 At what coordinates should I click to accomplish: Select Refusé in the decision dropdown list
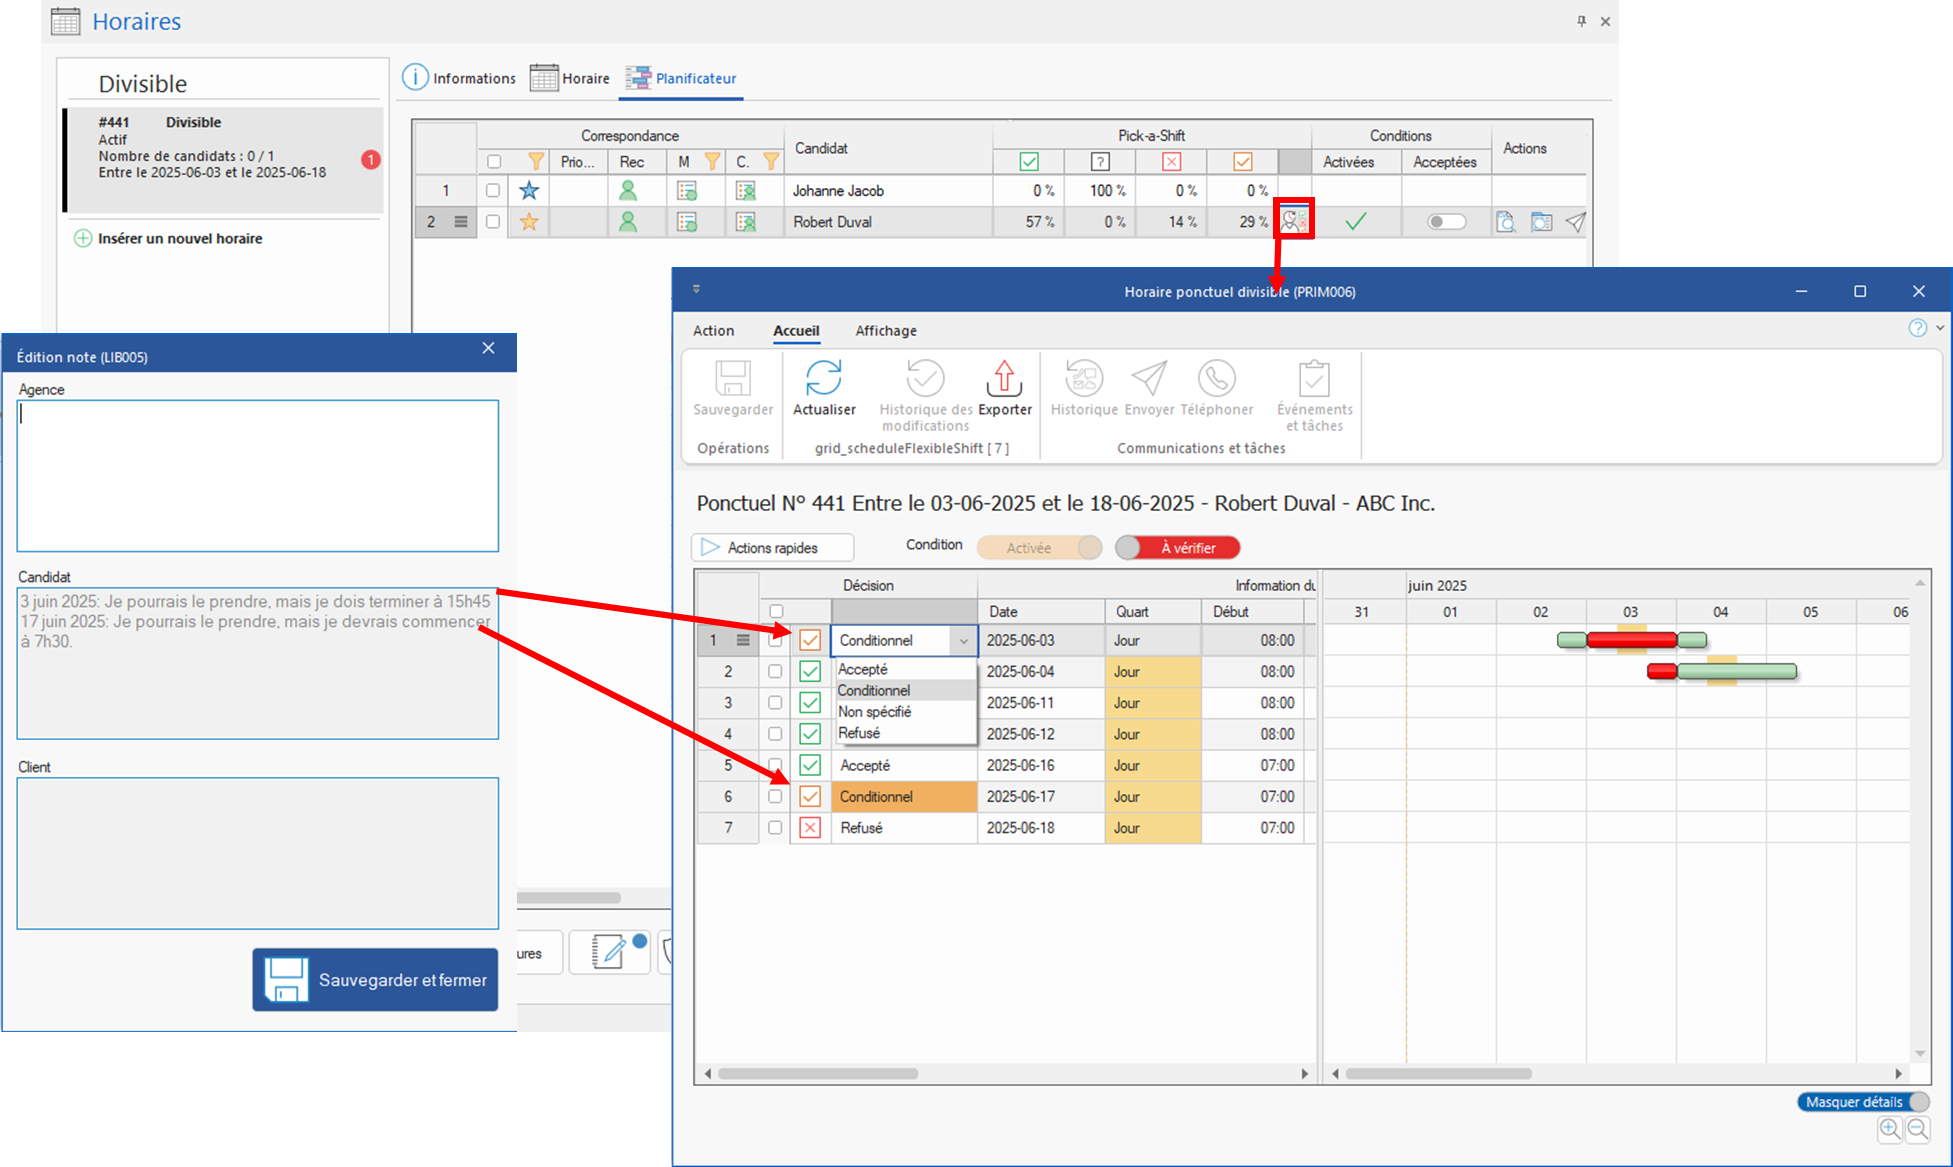(x=859, y=733)
